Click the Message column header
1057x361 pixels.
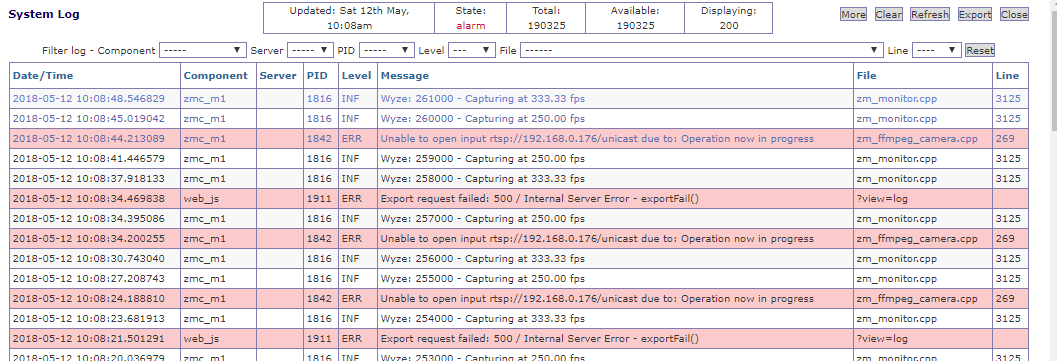tap(404, 75)
